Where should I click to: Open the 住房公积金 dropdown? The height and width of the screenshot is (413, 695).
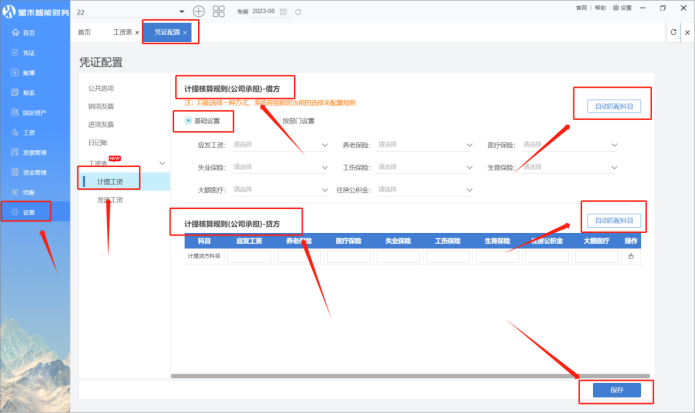point(424,188)
